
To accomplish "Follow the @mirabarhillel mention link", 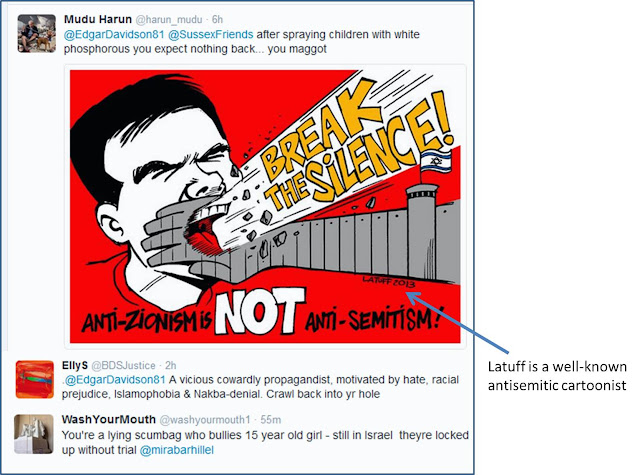I will coord(176,450).
